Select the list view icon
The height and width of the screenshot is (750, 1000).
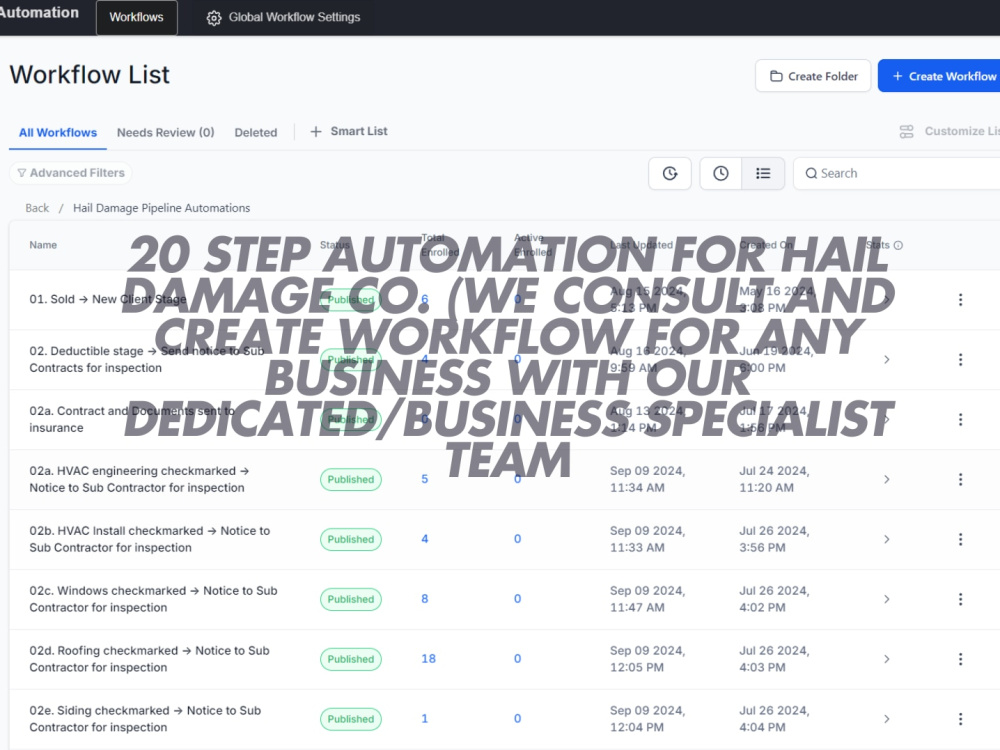coord(763,173)
